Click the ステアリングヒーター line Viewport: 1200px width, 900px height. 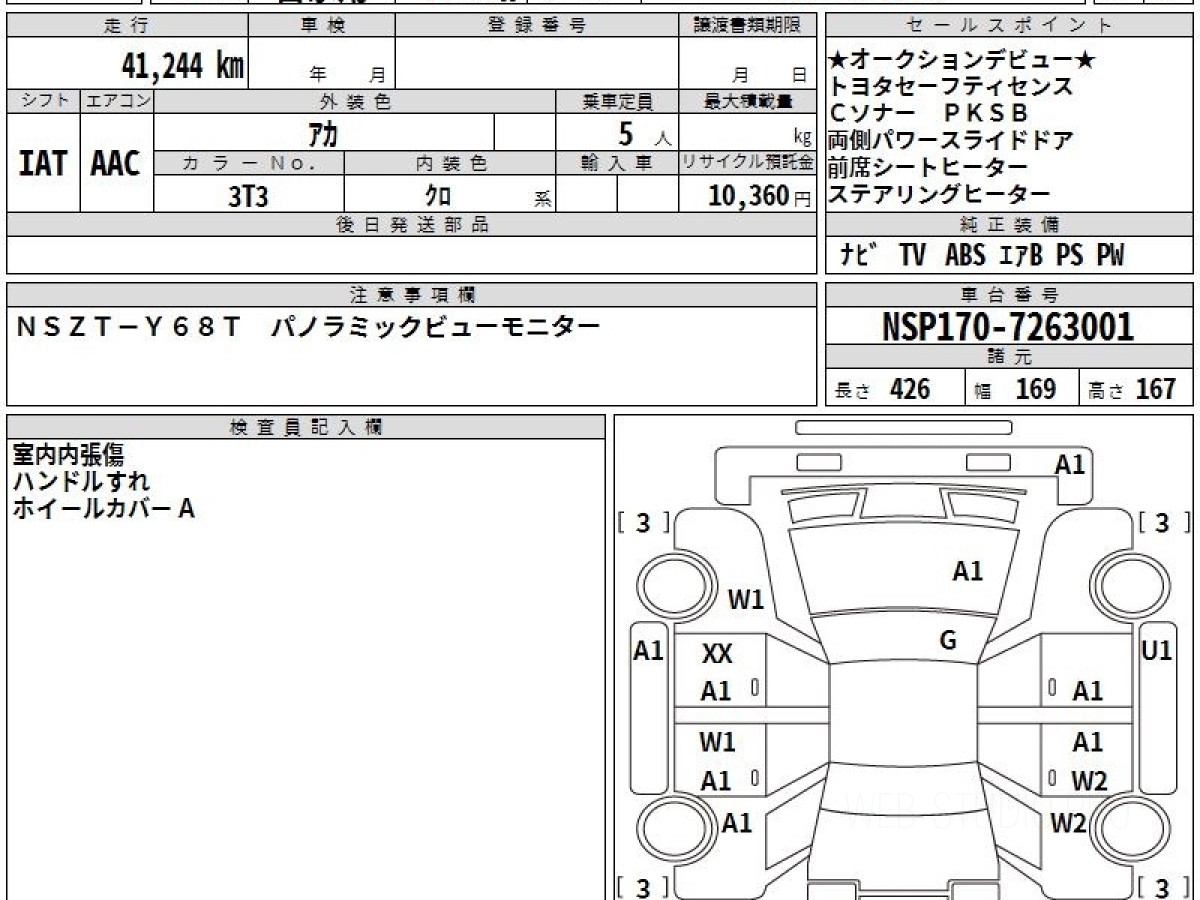tap(939, 194)
